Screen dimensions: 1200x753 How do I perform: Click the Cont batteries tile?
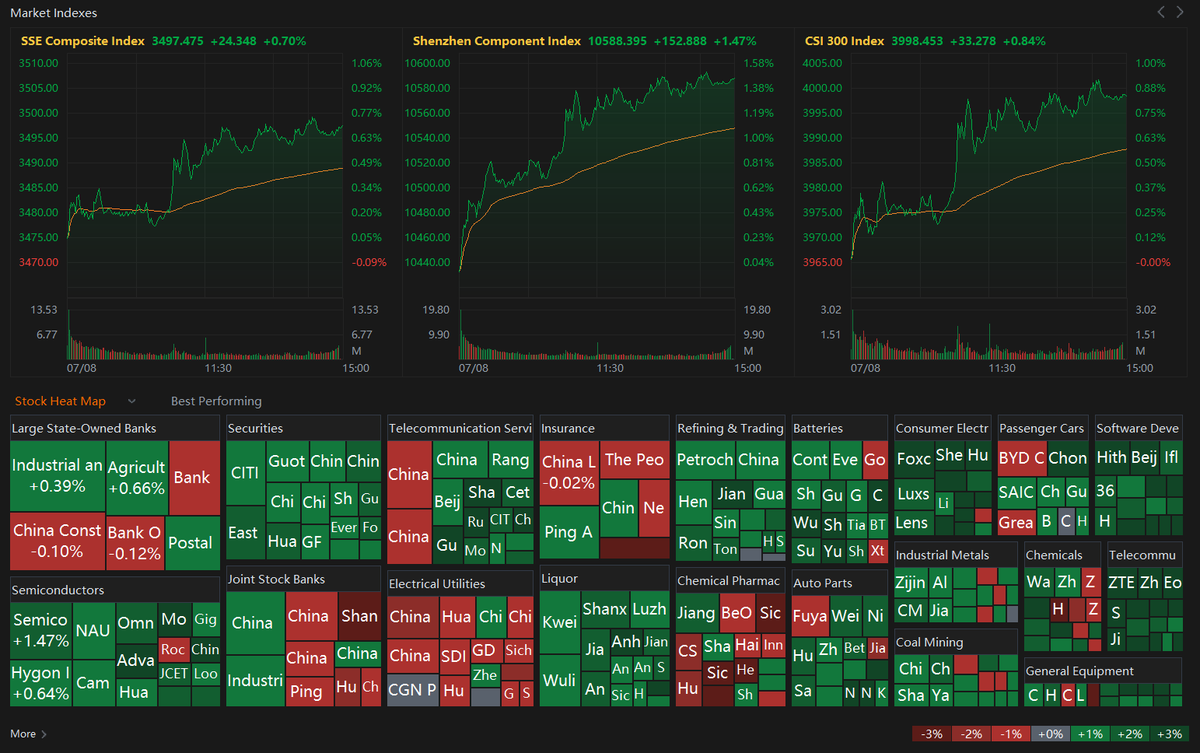pyautogui.click(x=810, y=459)
